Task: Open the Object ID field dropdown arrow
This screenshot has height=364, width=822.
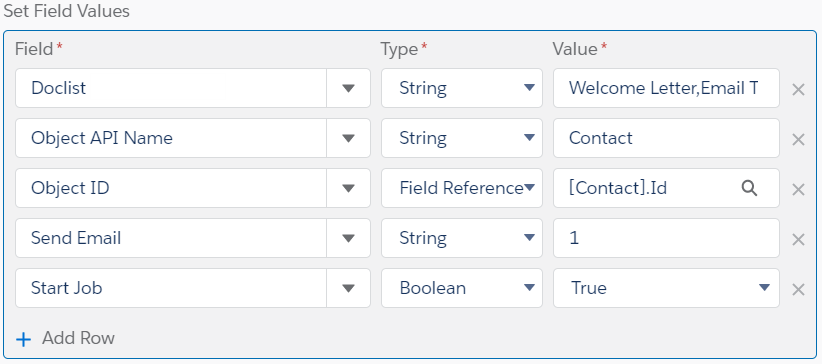Action: click(348, 188)
